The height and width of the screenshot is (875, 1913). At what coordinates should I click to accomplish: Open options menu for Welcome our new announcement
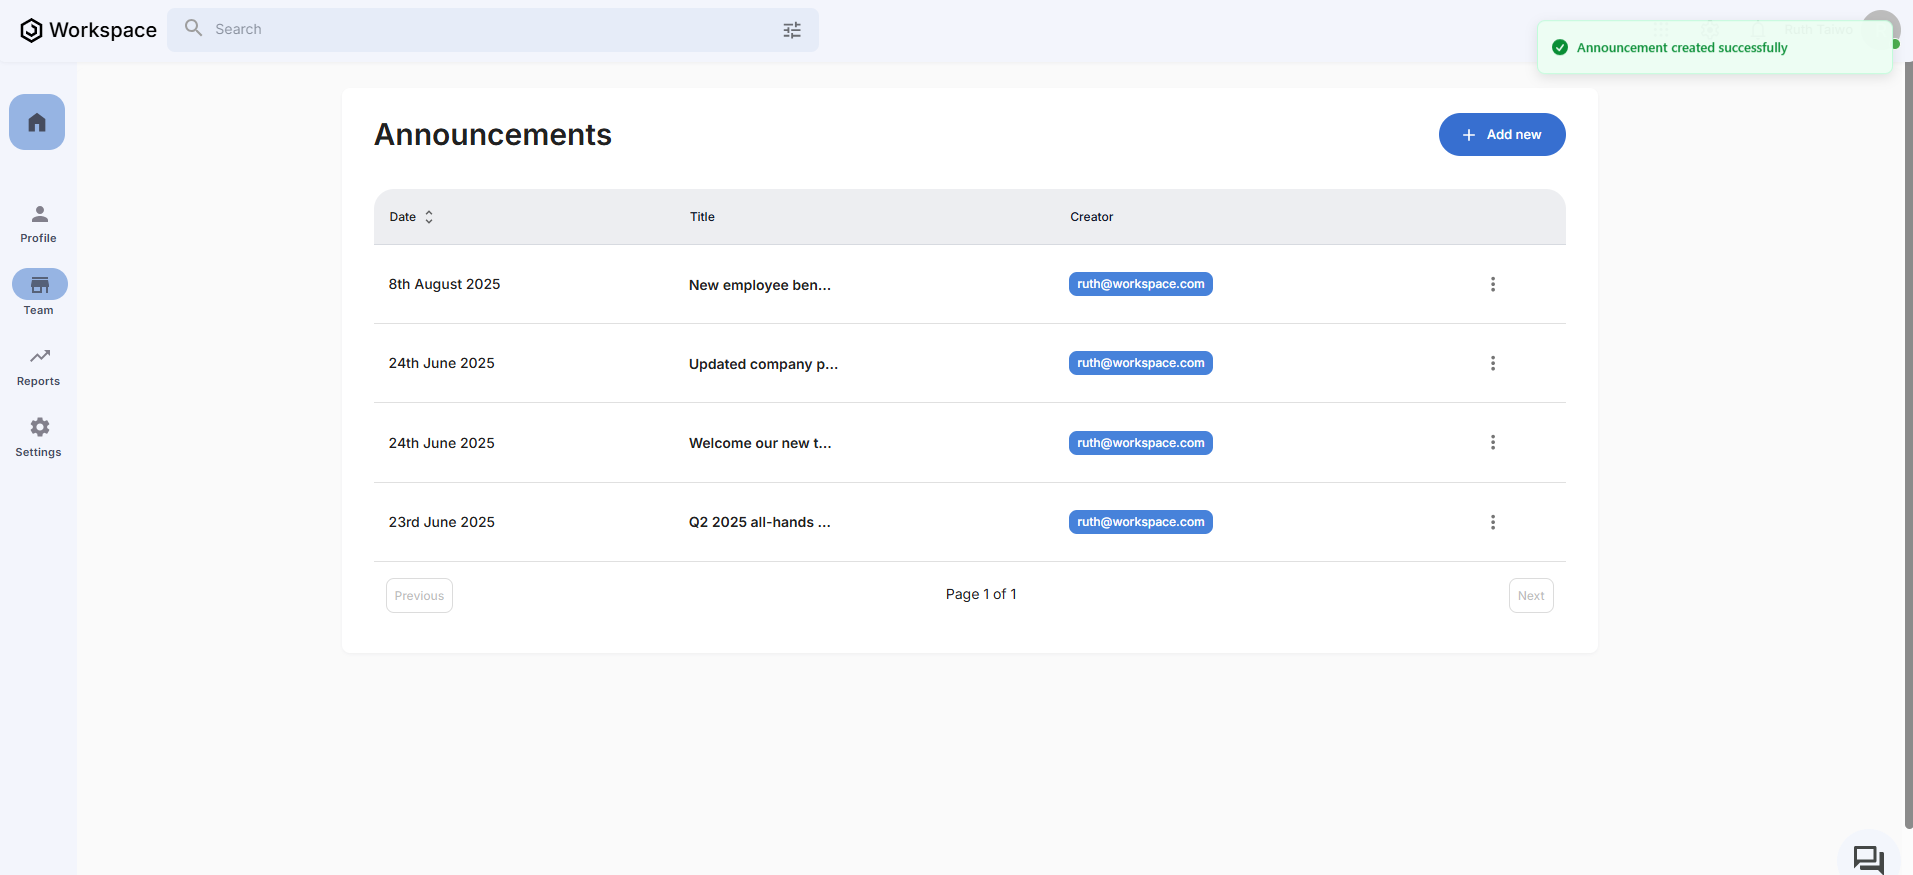coord(1492,442)
